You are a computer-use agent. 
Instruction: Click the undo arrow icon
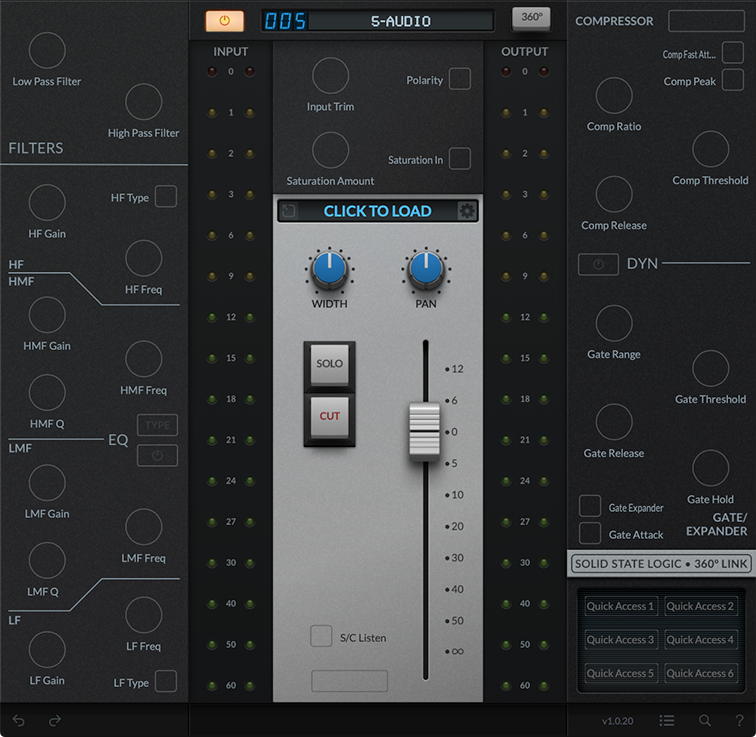click(x=19, y=720)
